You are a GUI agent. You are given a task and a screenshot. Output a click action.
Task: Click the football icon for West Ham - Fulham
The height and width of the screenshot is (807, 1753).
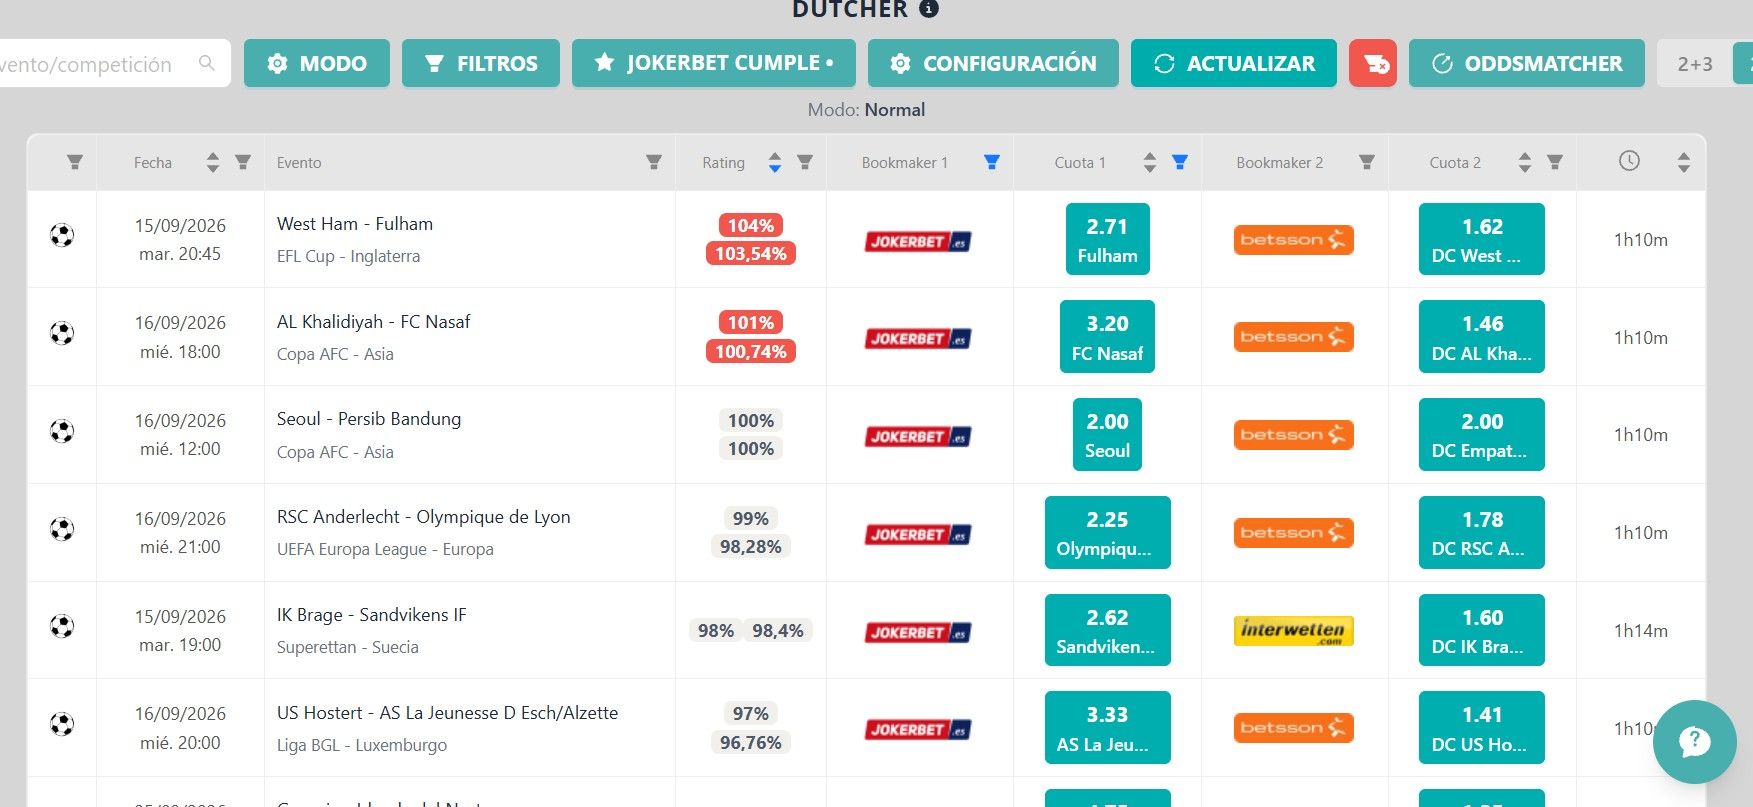click(x=62, y=236)
